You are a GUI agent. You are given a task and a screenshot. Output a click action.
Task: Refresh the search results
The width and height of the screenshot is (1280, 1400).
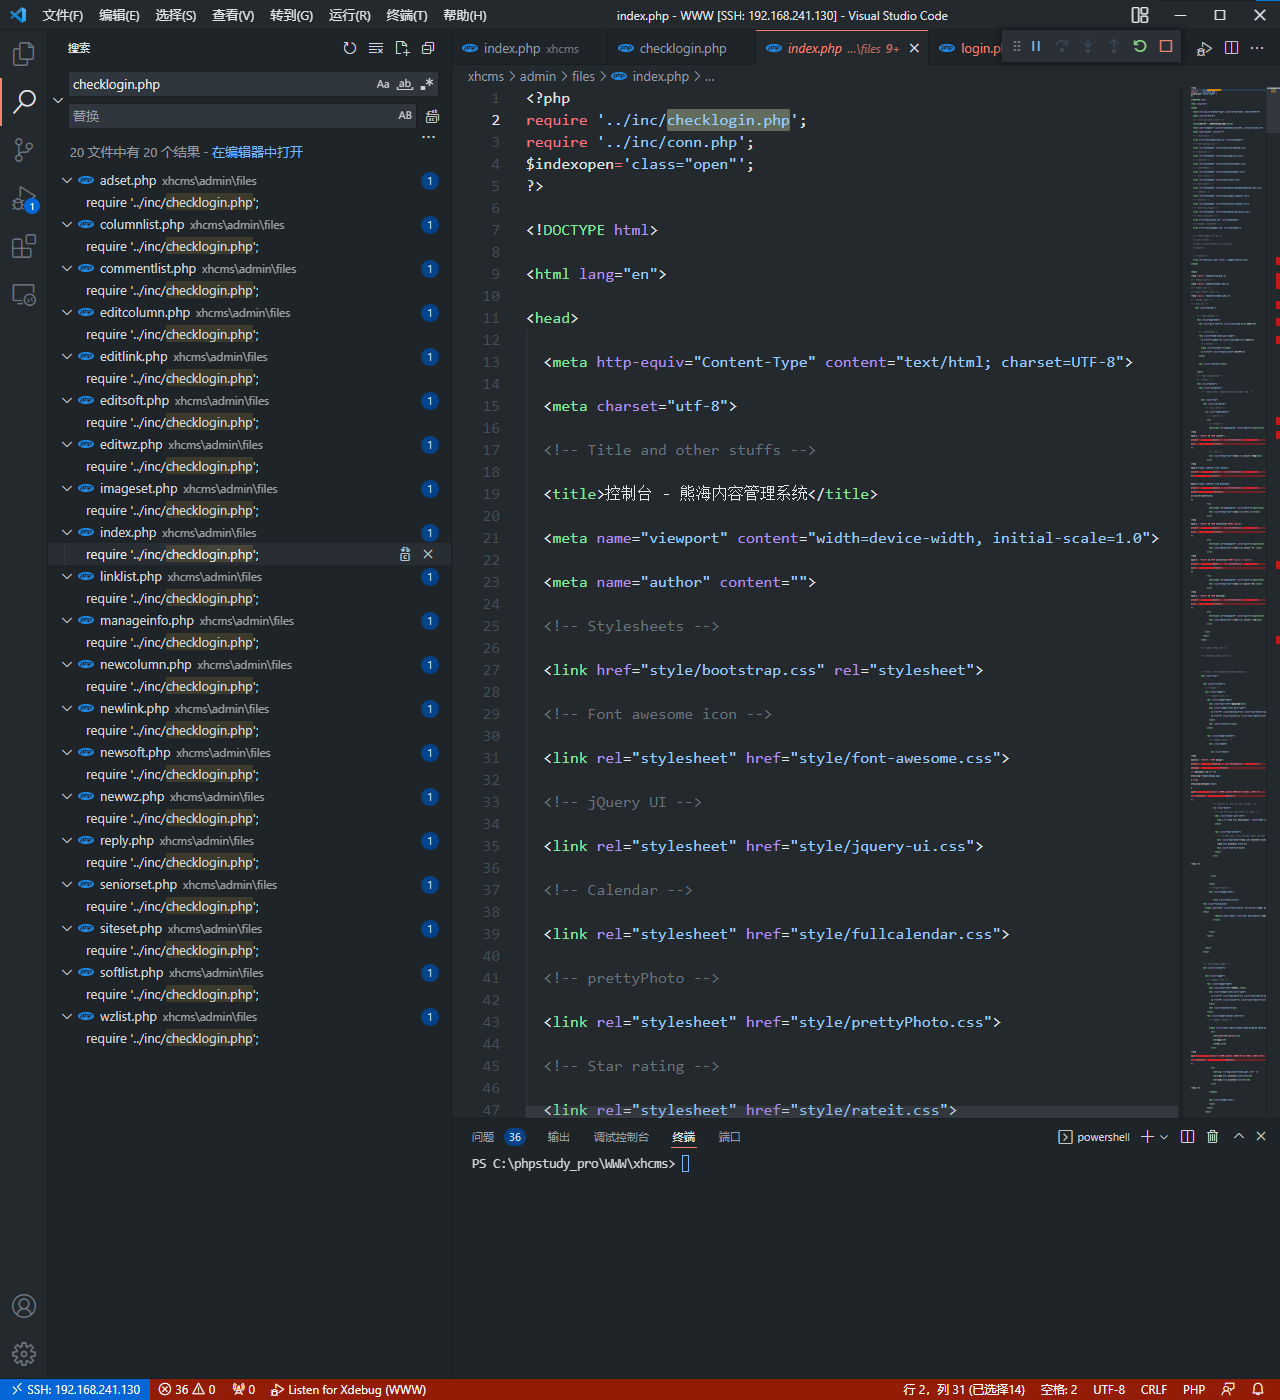click(350, 48)
